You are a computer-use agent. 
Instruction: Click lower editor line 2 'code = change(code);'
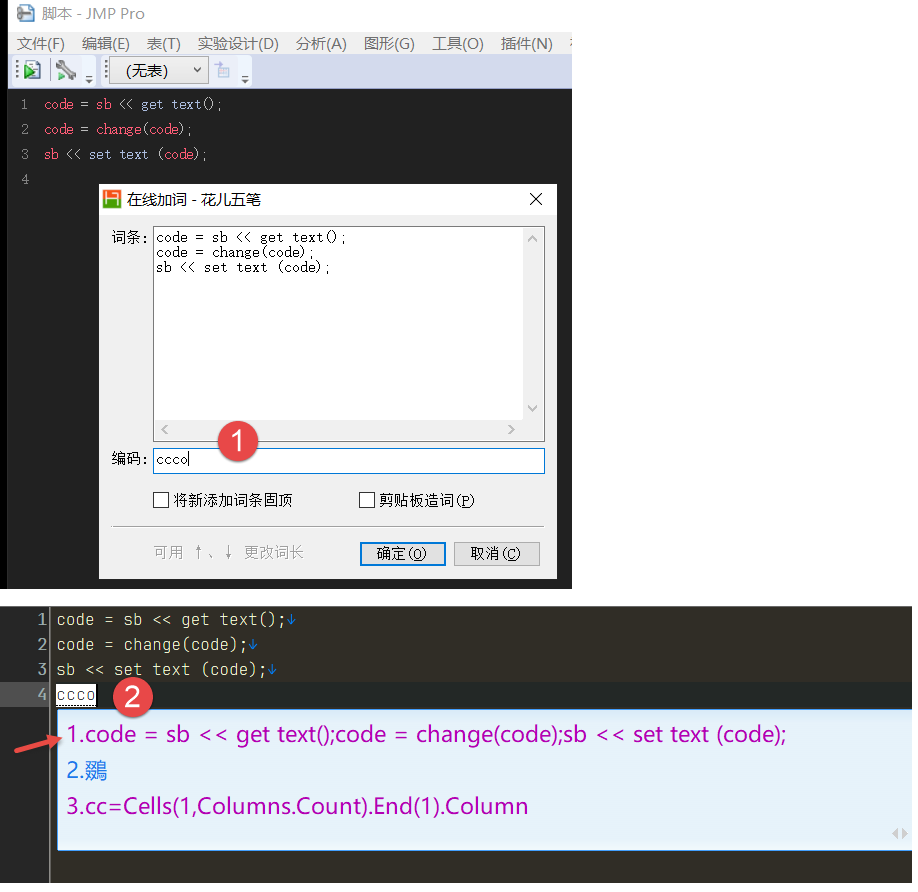click(152, 645)
